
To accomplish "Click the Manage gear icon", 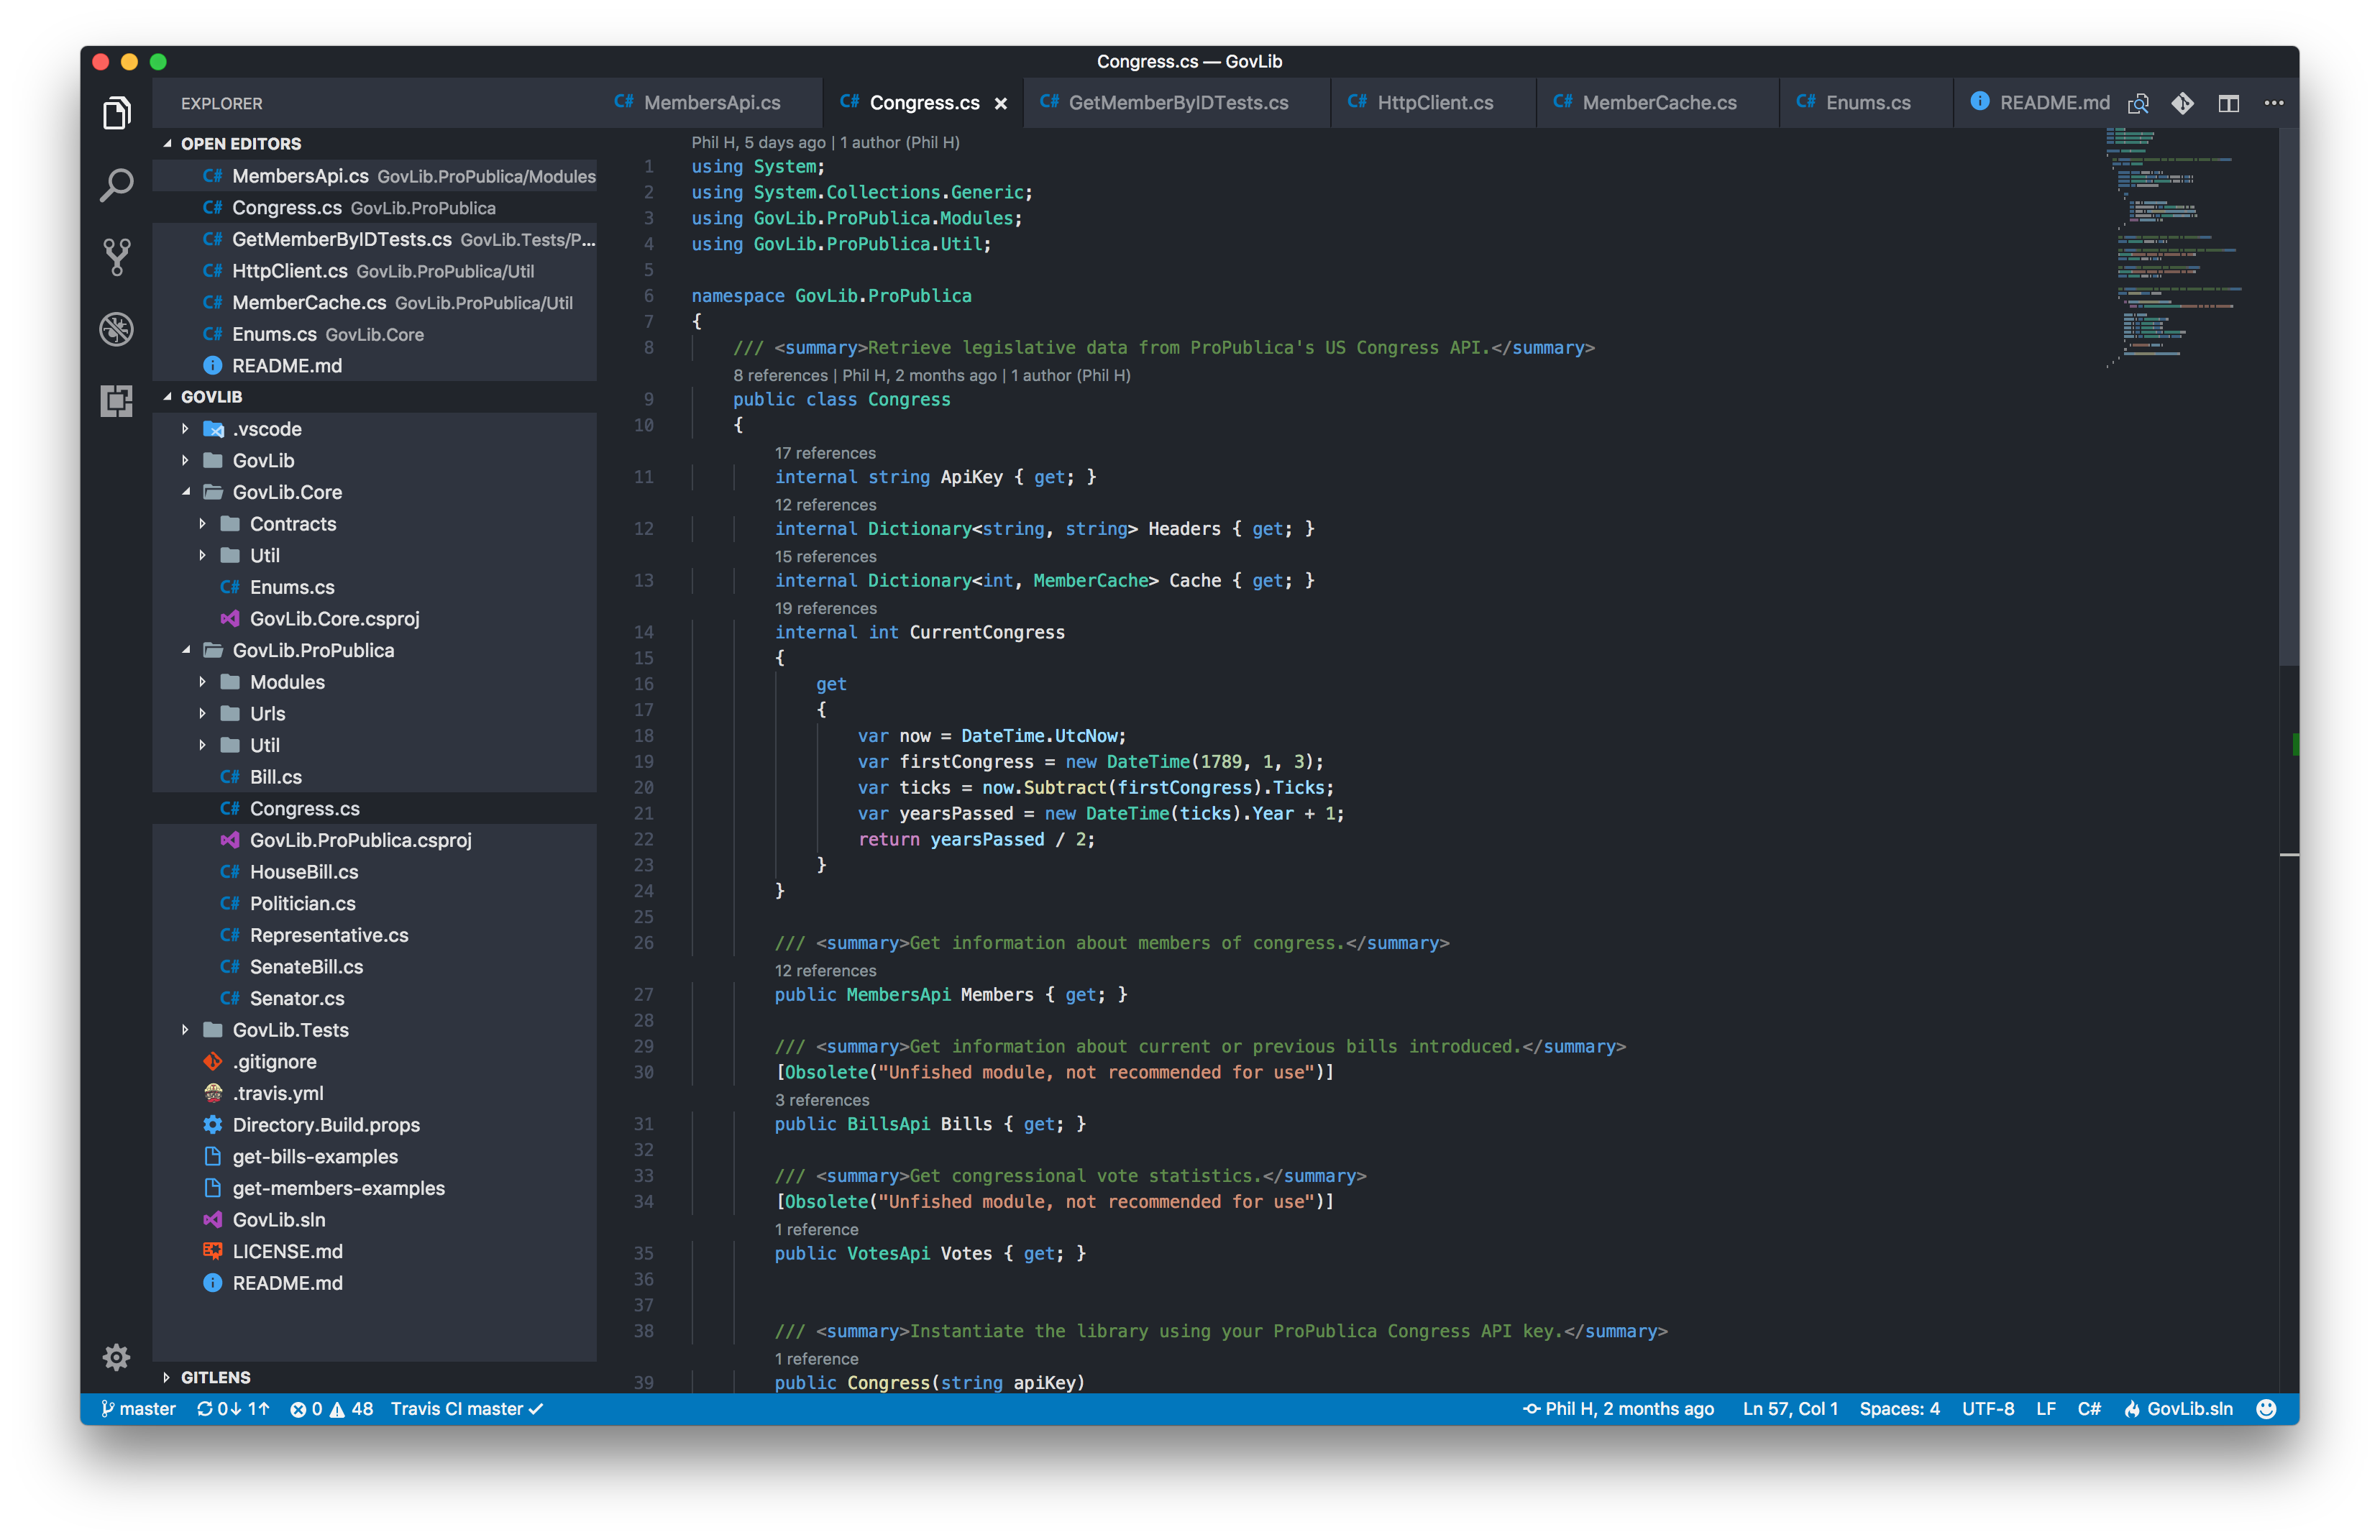I will tap(116, 1357).
